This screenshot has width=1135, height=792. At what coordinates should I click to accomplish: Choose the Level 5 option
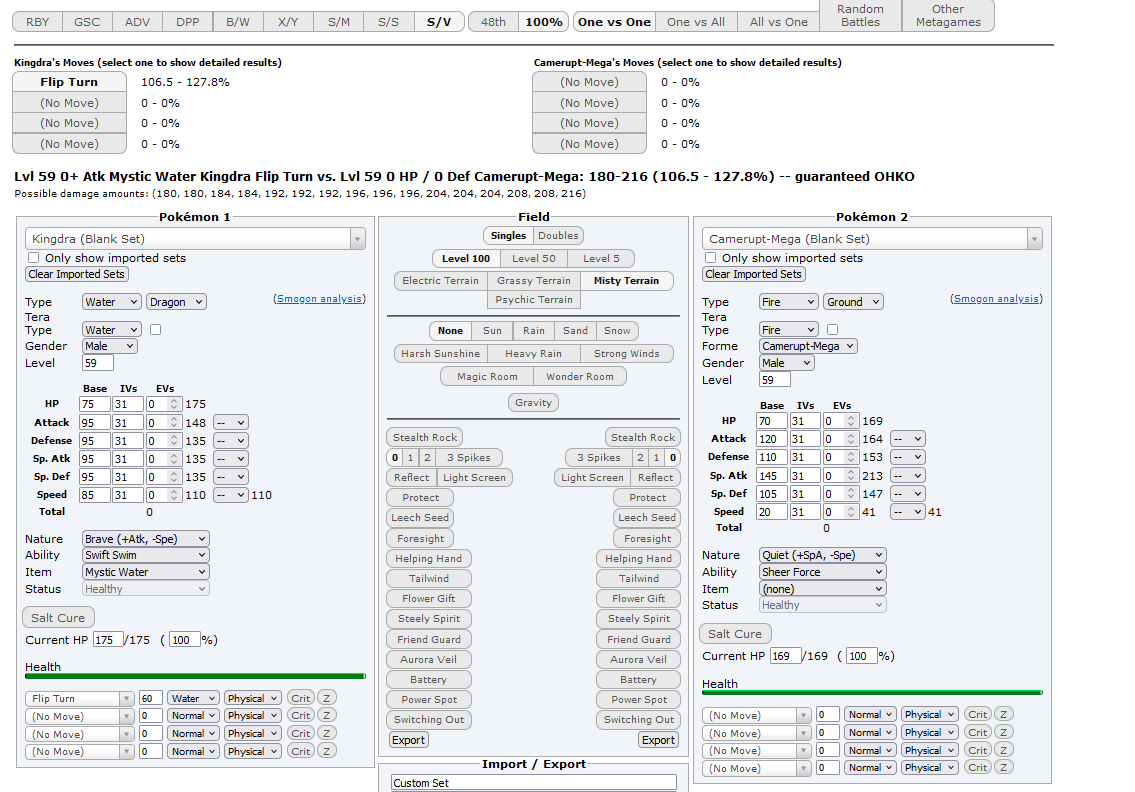[601, 258]
